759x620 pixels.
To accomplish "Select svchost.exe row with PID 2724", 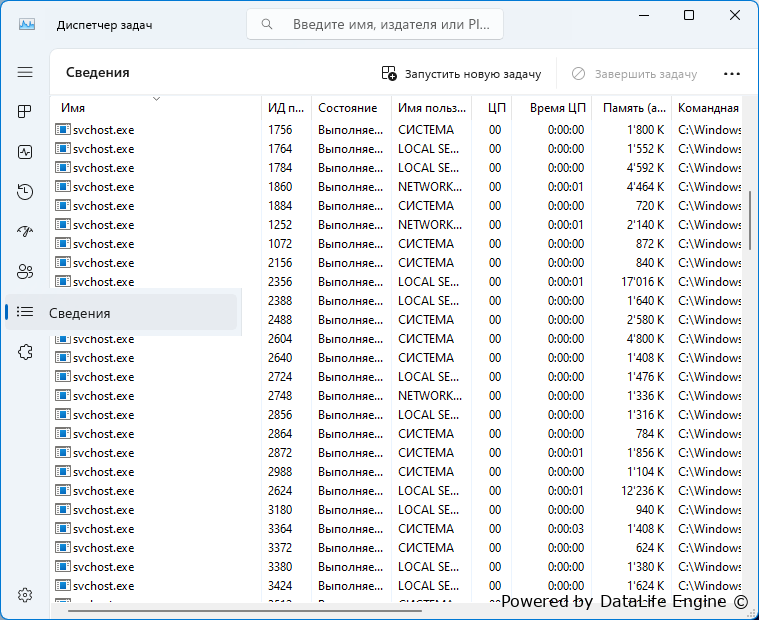I will (x=396, y=377).
